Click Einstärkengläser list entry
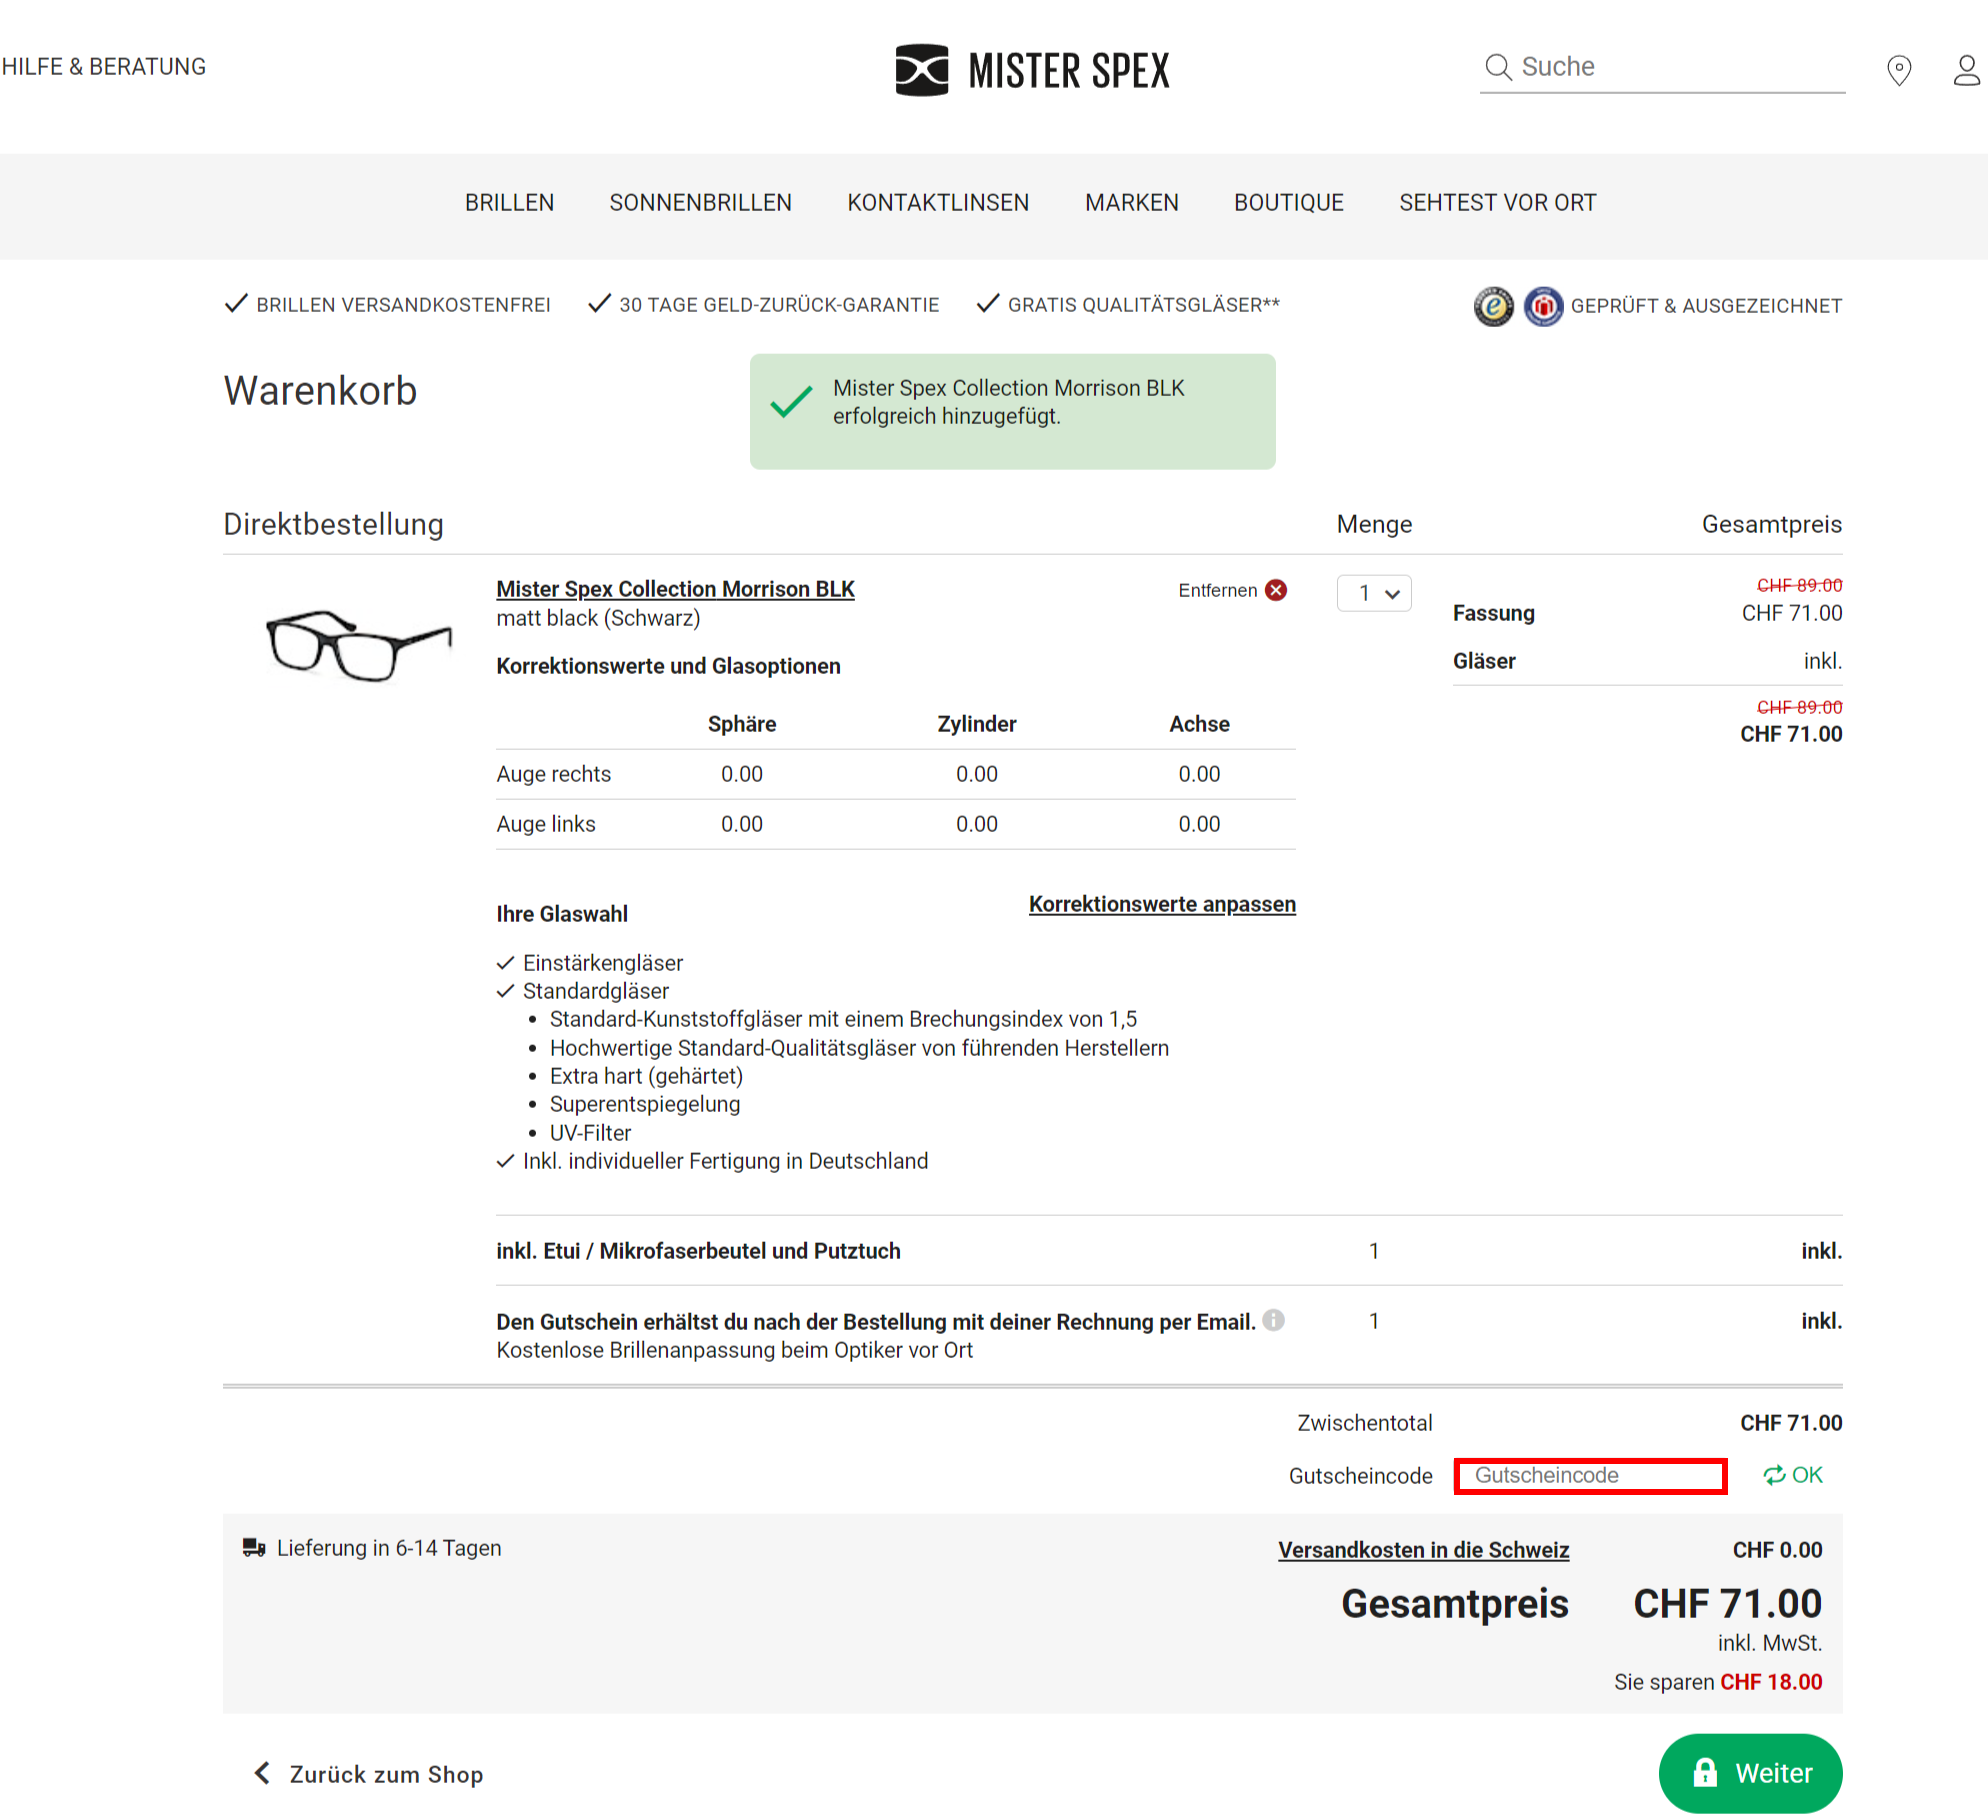This screenshot has height=1820, width=1988. (x=602, y=963)
